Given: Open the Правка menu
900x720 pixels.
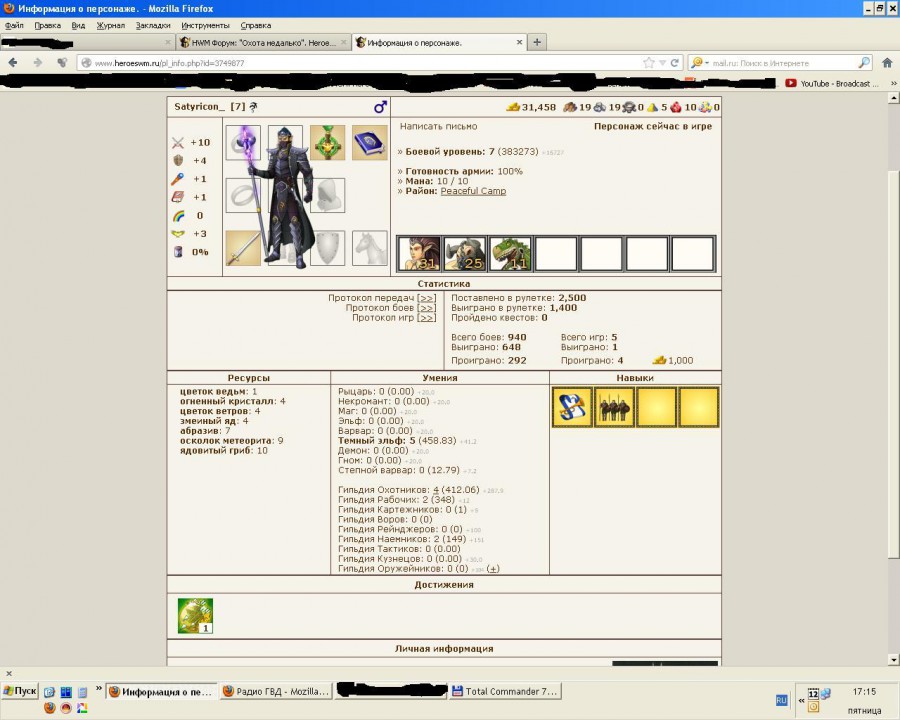Looking at the screenshot, I should pyautogui.click(x=48, y=25).
